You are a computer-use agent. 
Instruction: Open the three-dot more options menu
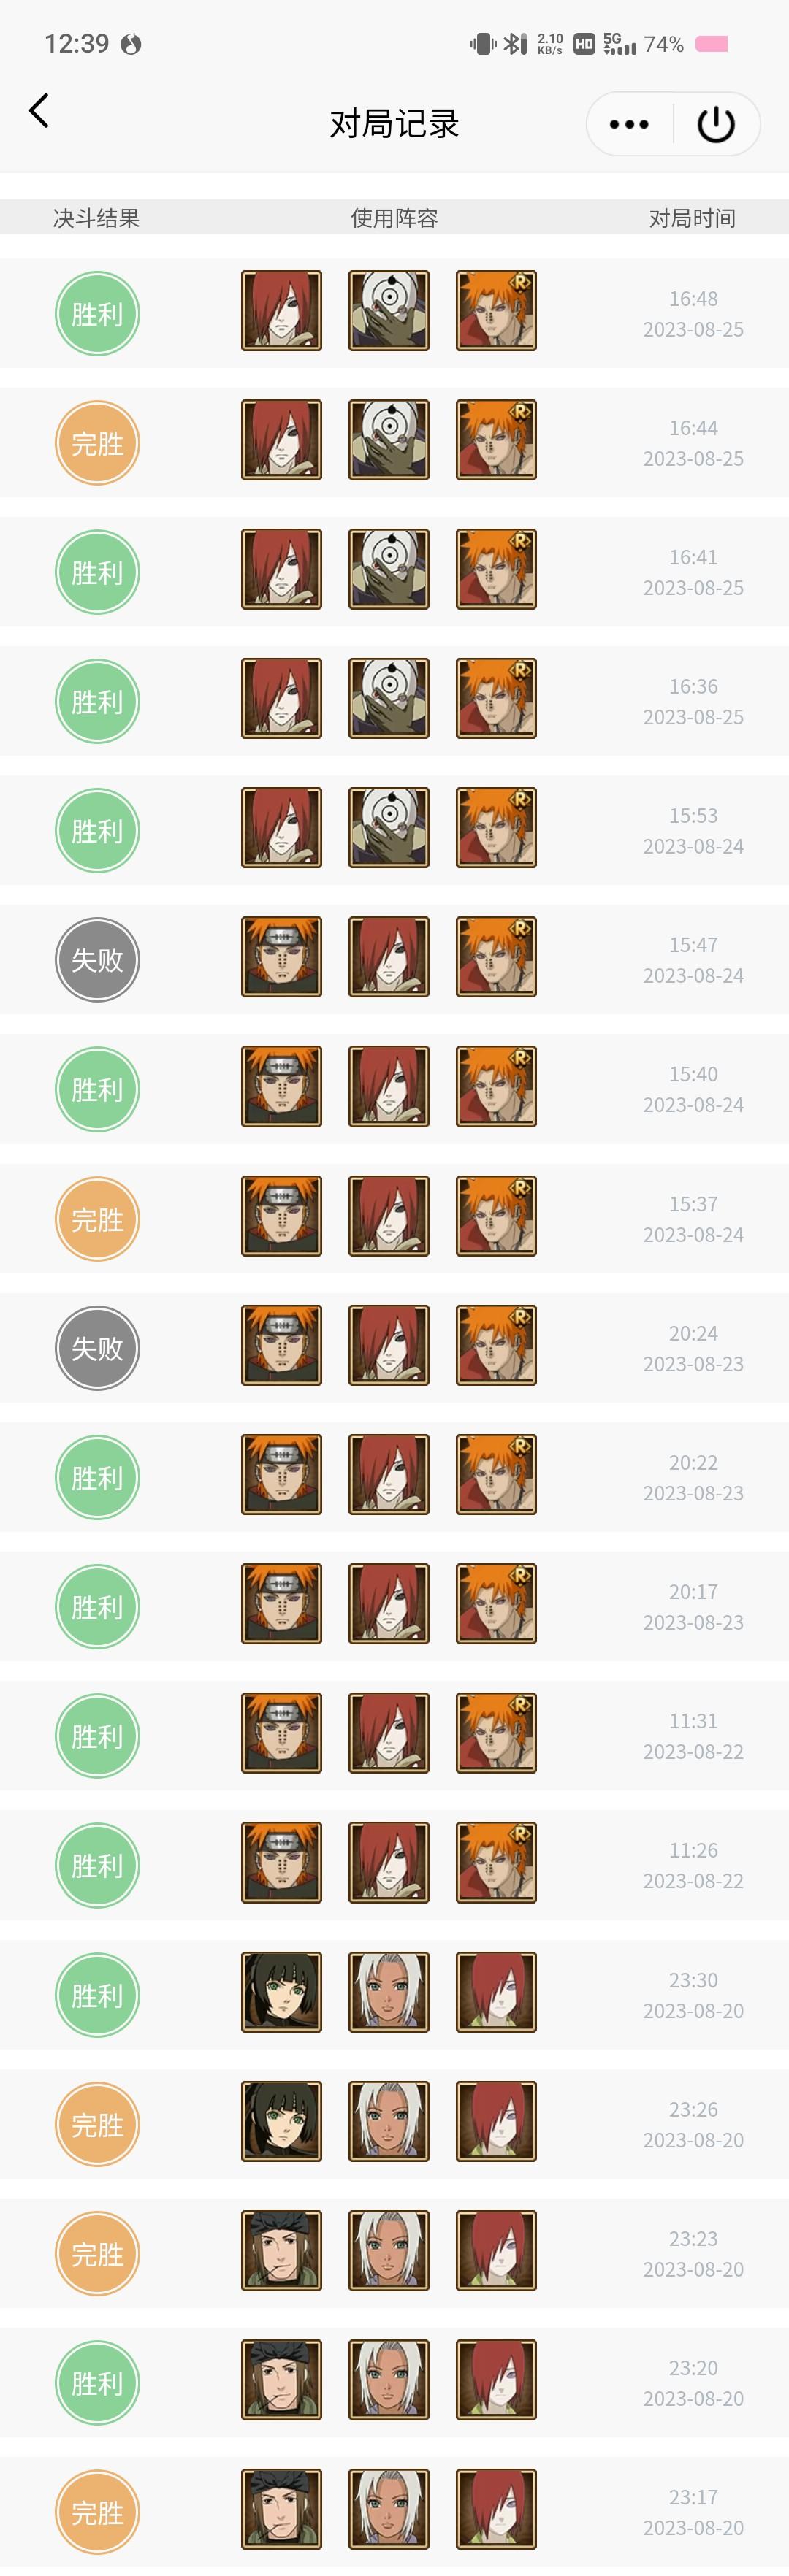tap(629, 124)
